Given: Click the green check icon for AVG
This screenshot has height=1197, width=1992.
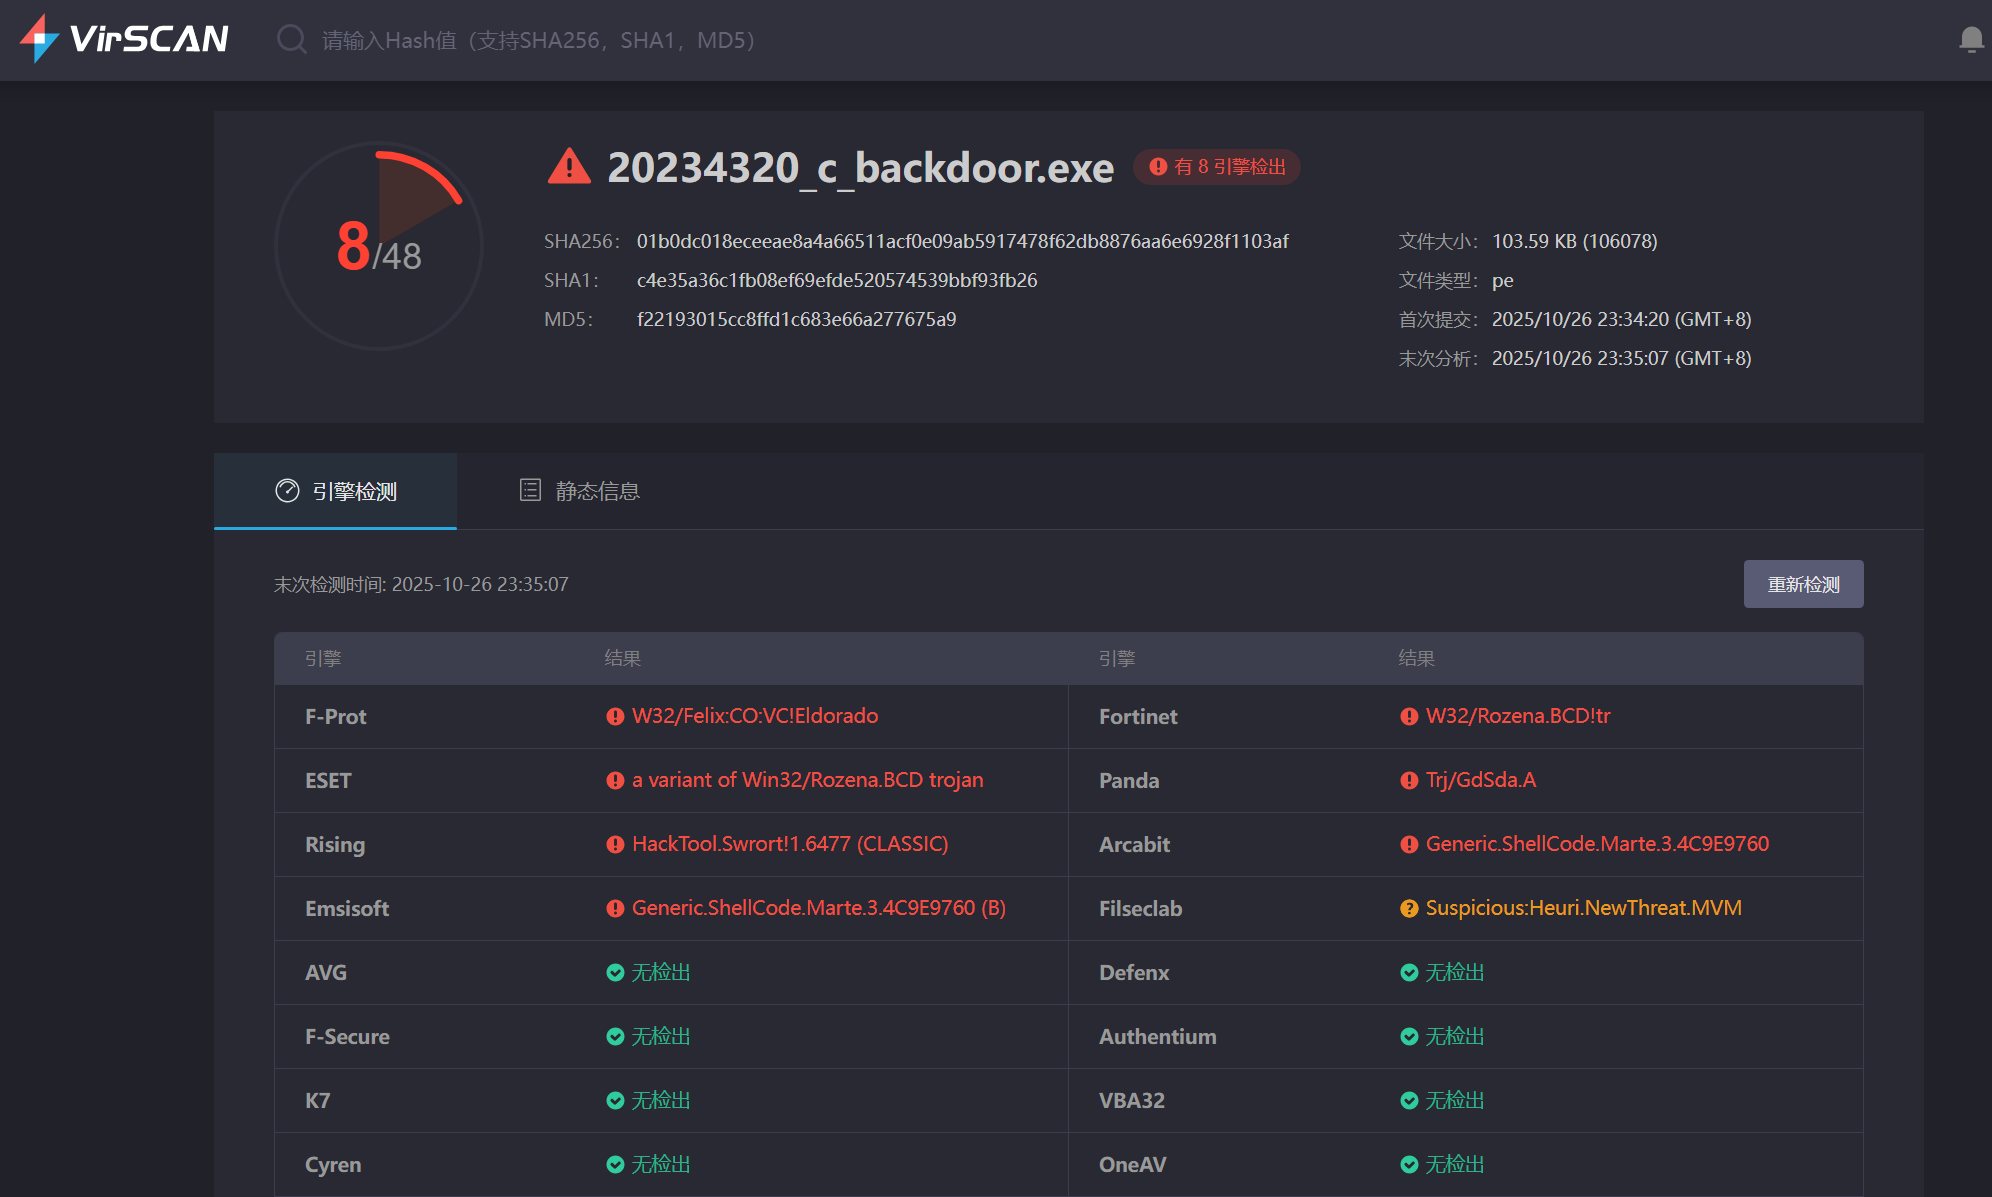Looking at the screenshot, I should [x=615, y=972].
